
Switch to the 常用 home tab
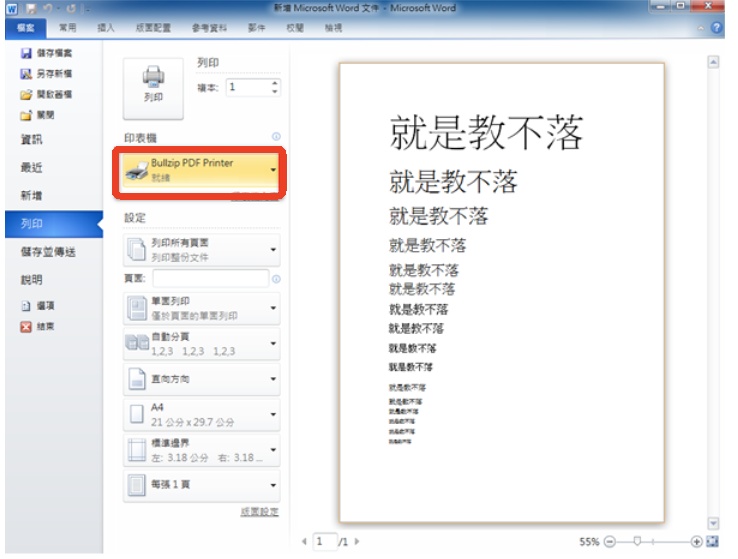[x=67, y=28]
